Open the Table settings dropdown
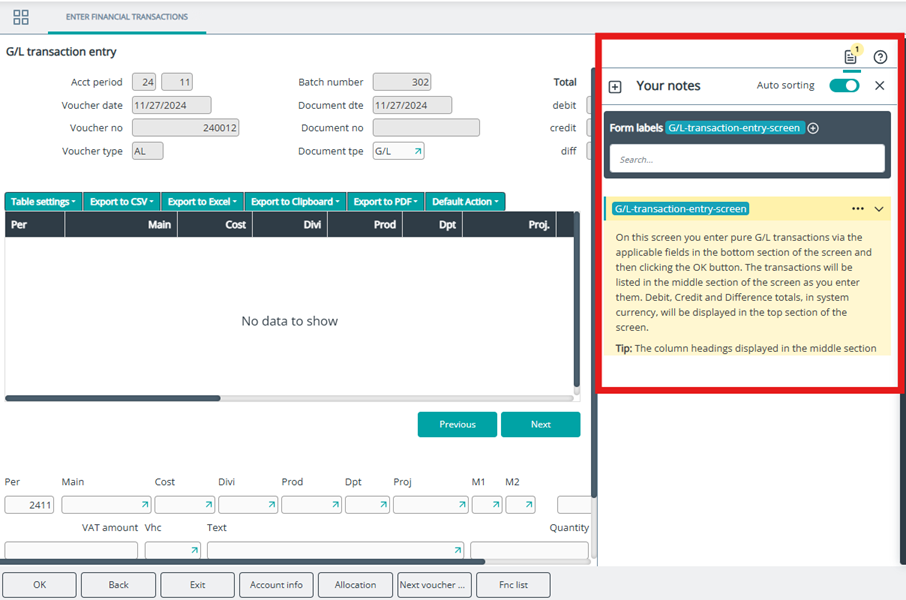The image size is (906, 600). [x=43, y=202]
